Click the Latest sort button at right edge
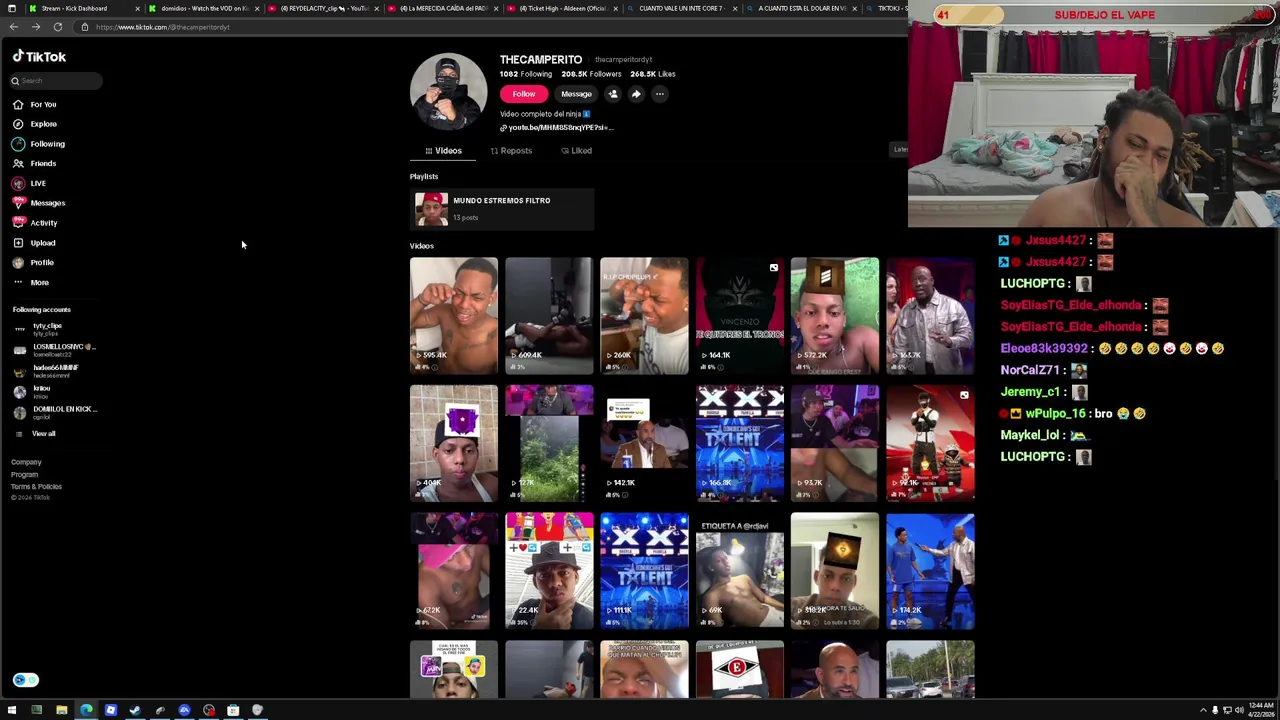 [x=901, y=150]
